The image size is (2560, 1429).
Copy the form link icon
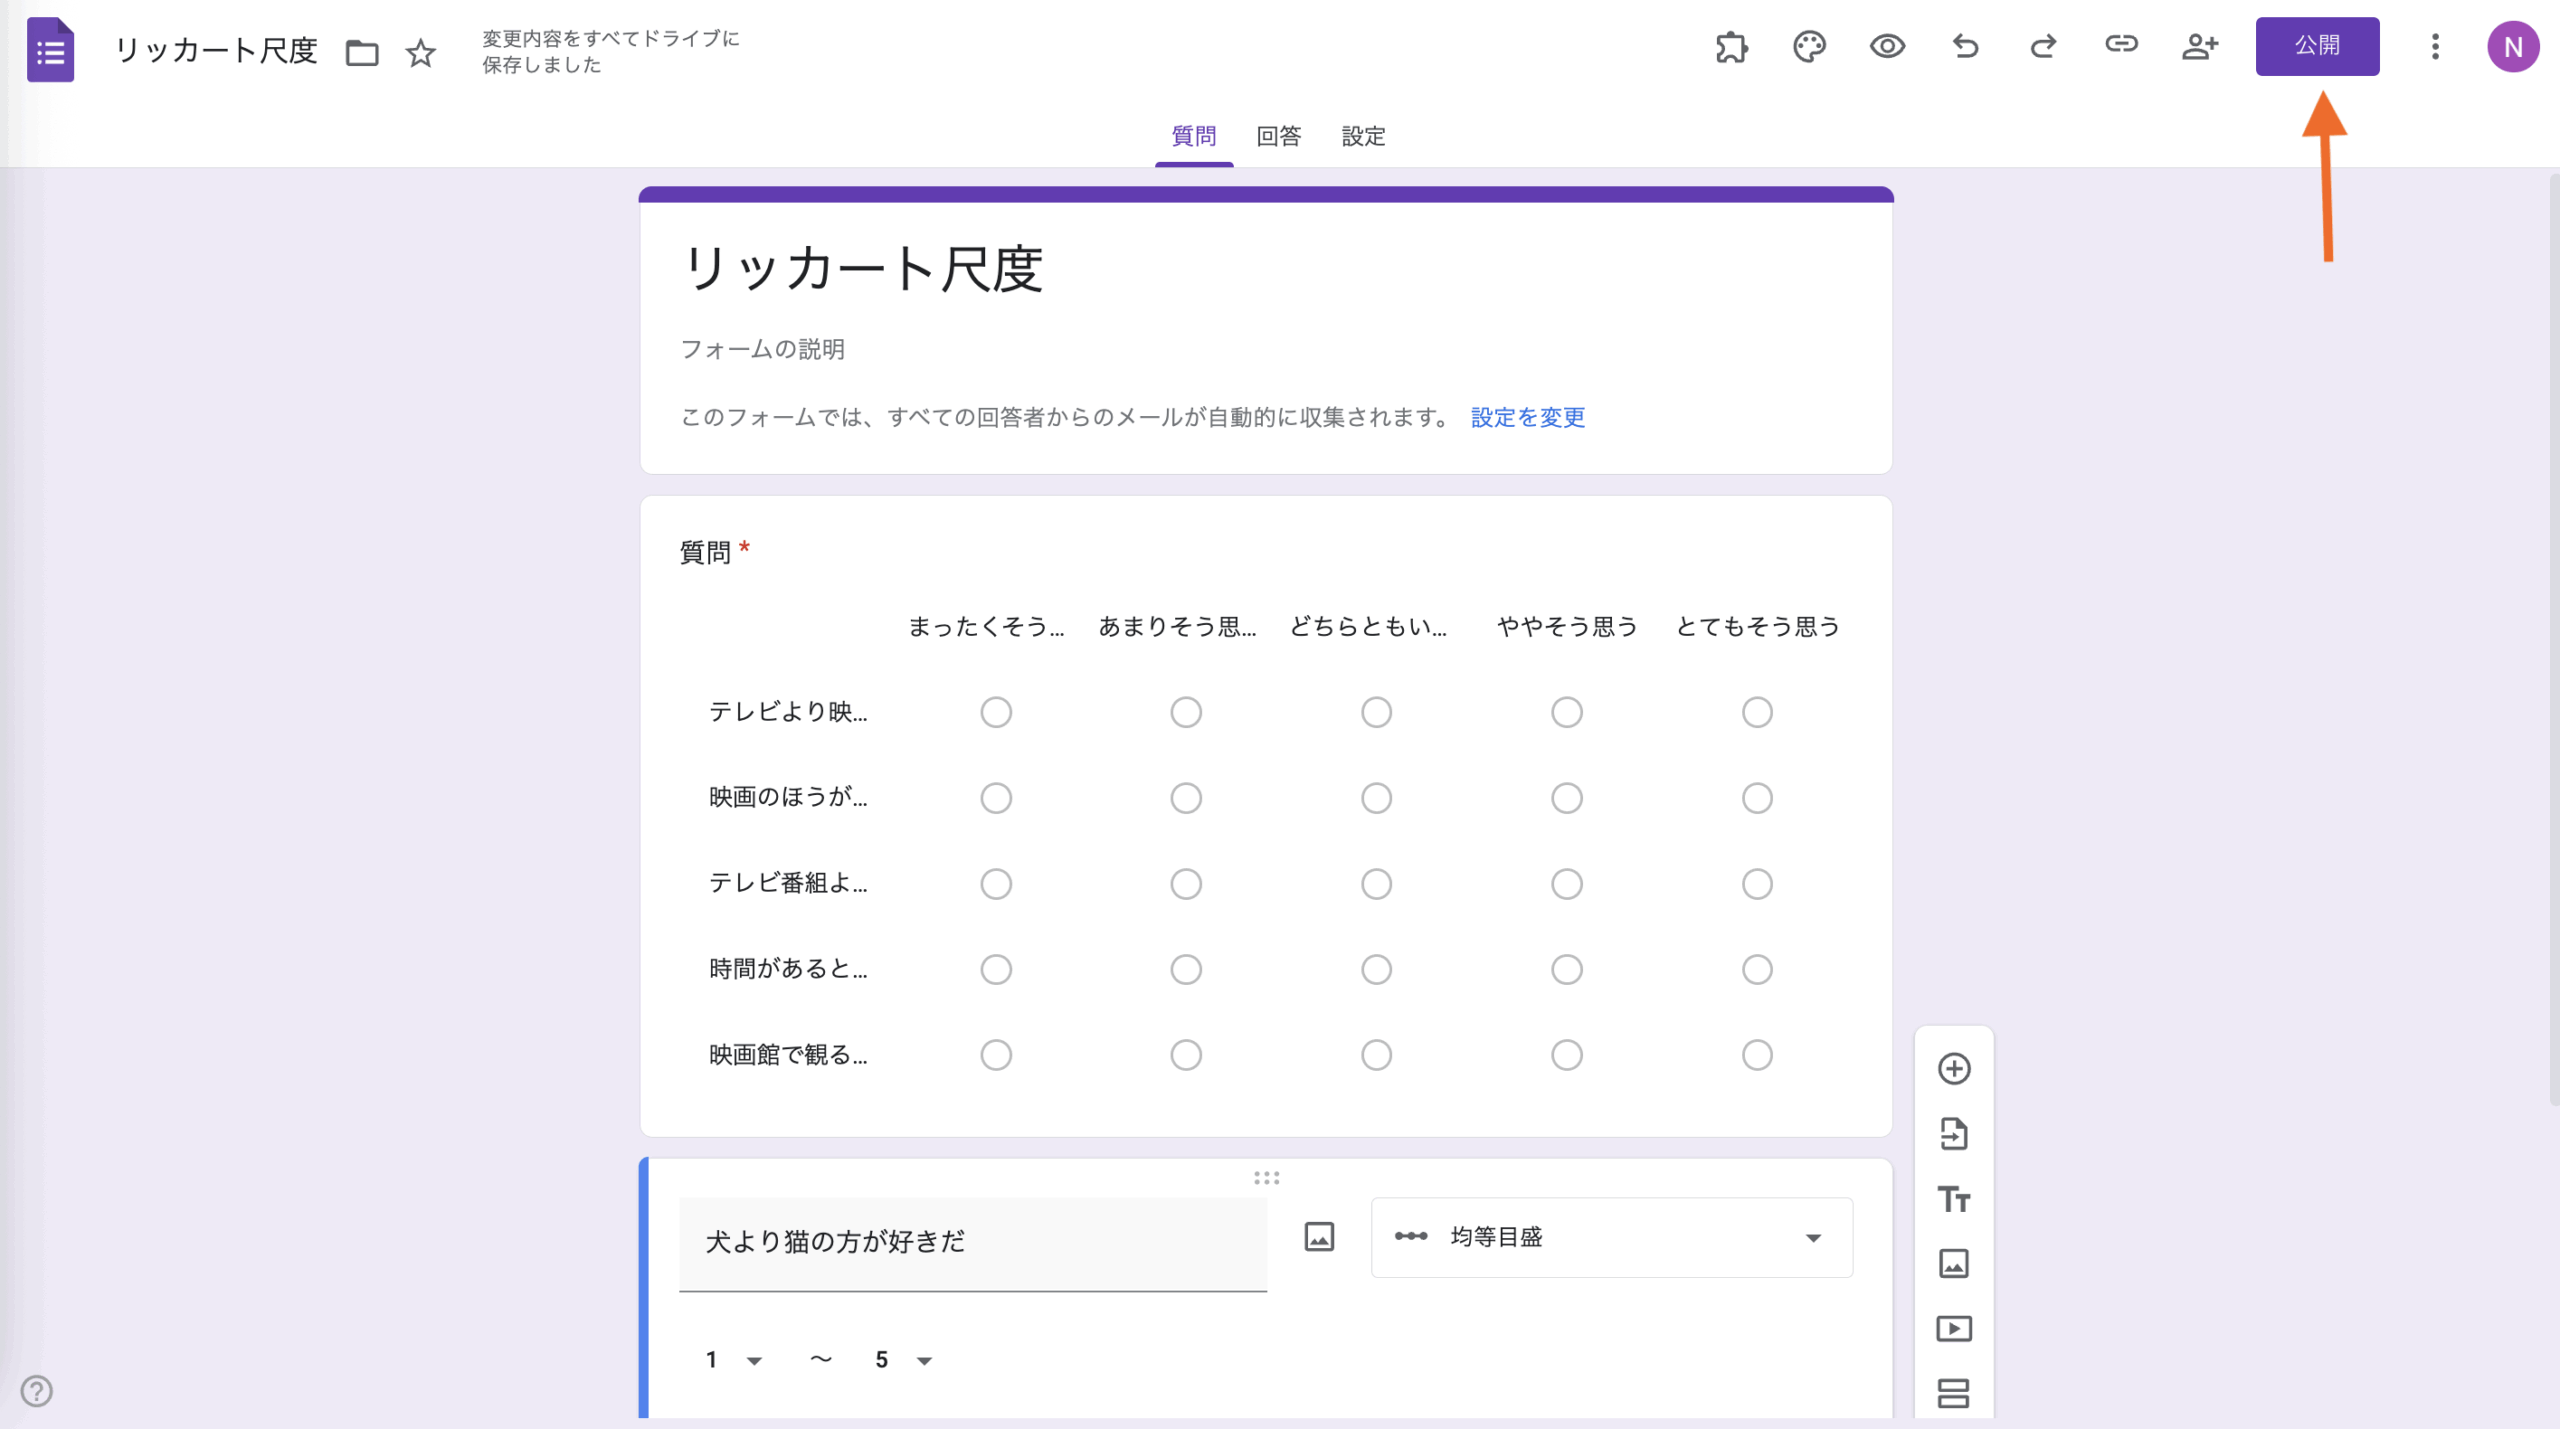(x=2121, y=46)
